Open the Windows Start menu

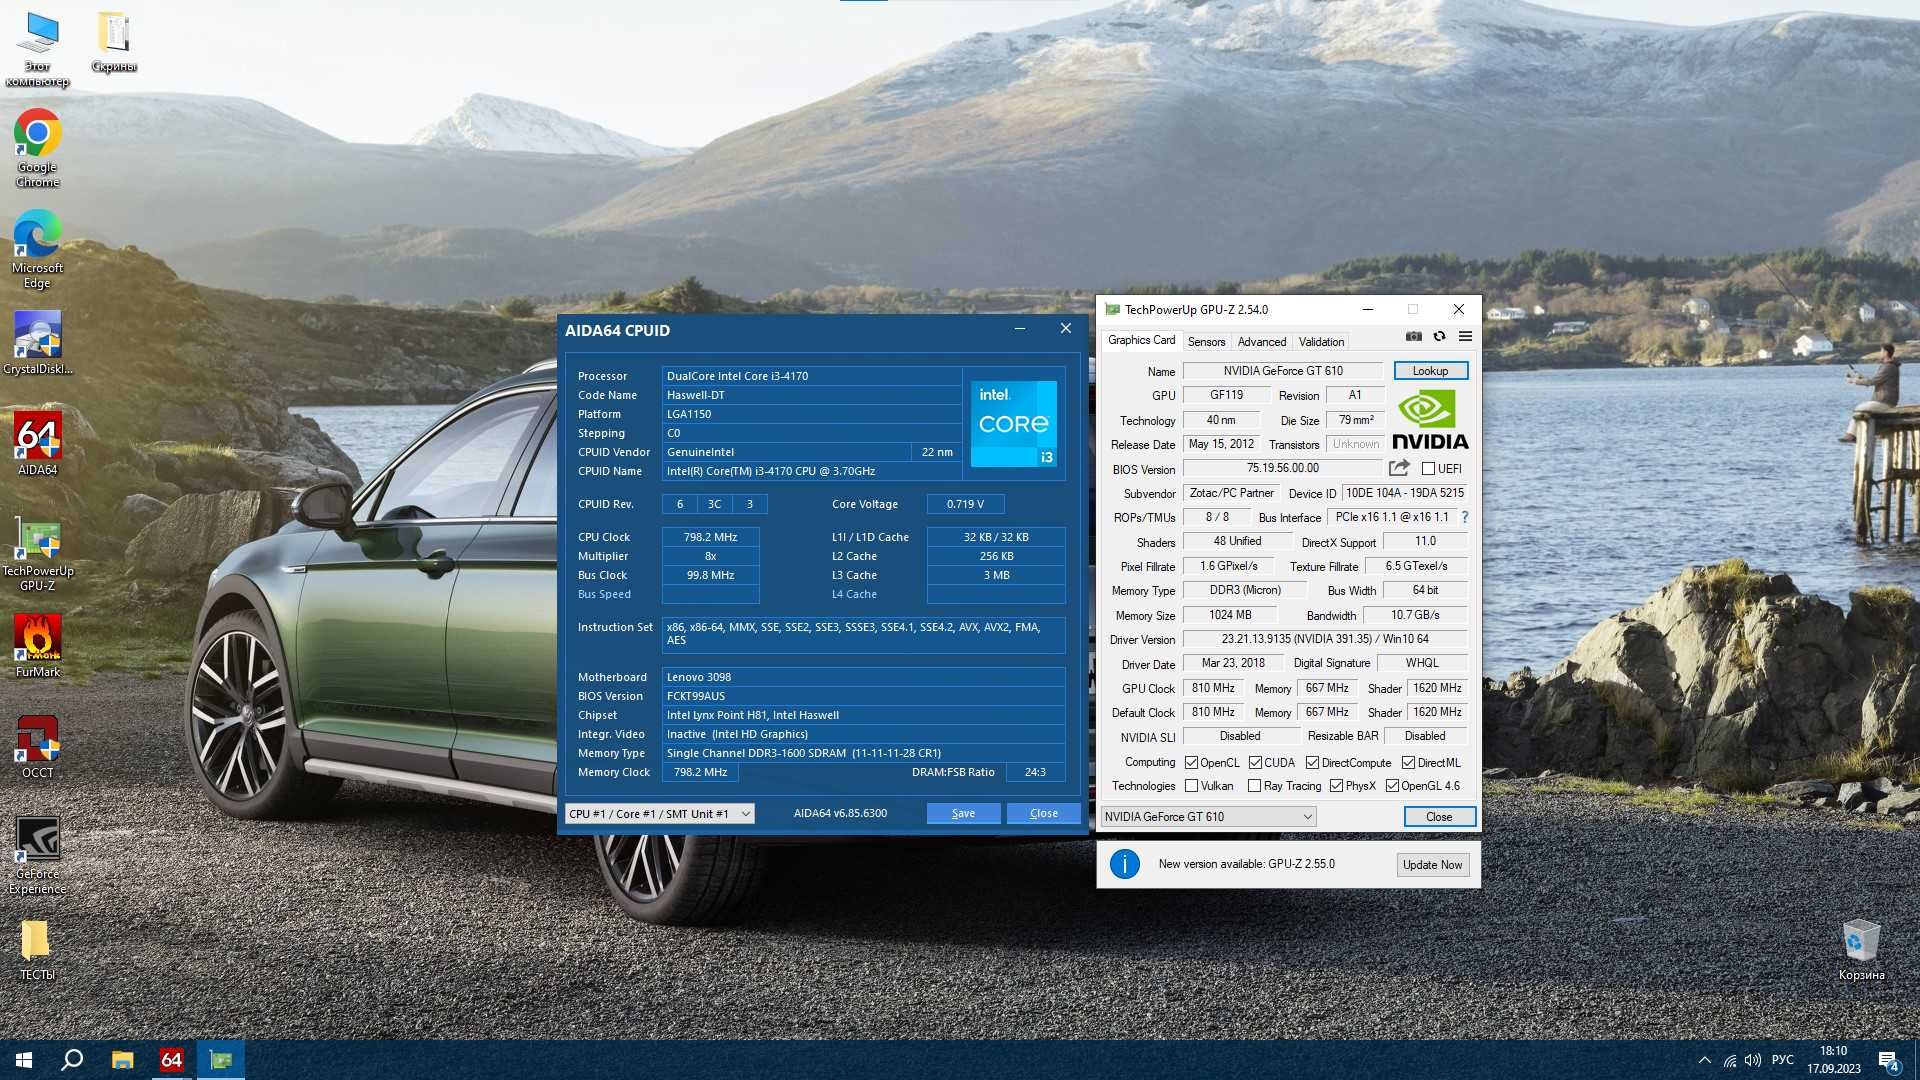tap(24, 1060)
